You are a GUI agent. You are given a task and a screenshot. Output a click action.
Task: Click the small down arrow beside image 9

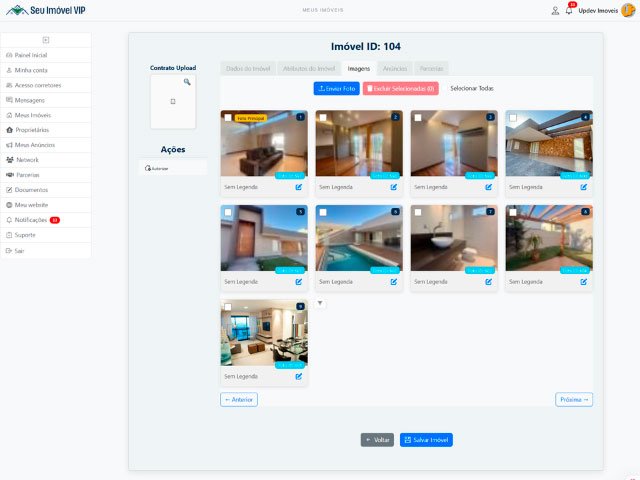click(x=320, y=303)
